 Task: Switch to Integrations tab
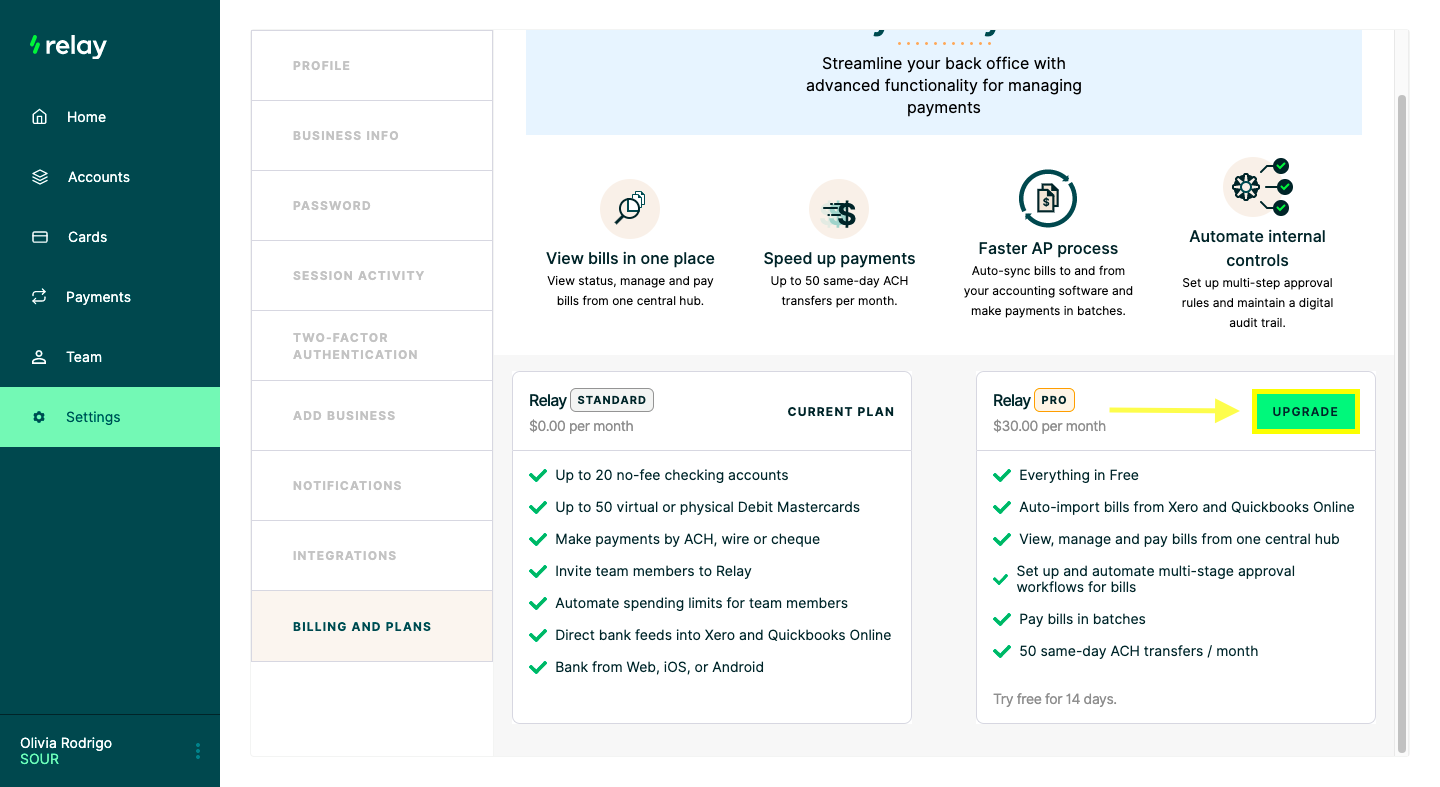click(372, 556)
